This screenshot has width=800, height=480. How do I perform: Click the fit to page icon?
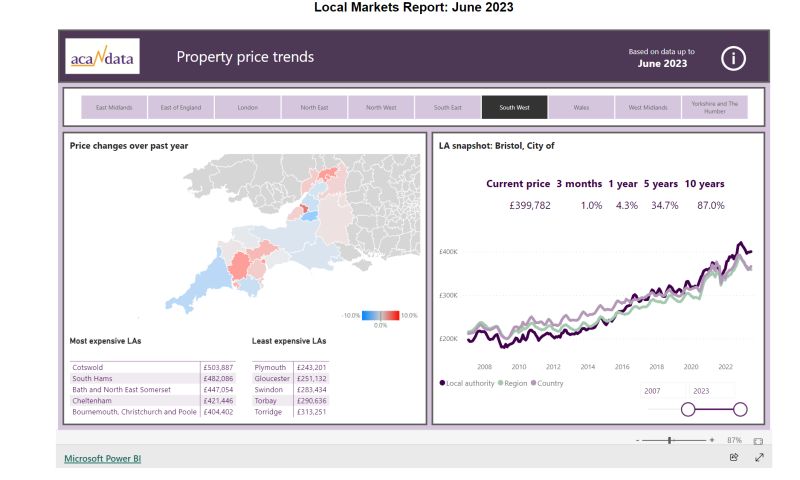758,440
